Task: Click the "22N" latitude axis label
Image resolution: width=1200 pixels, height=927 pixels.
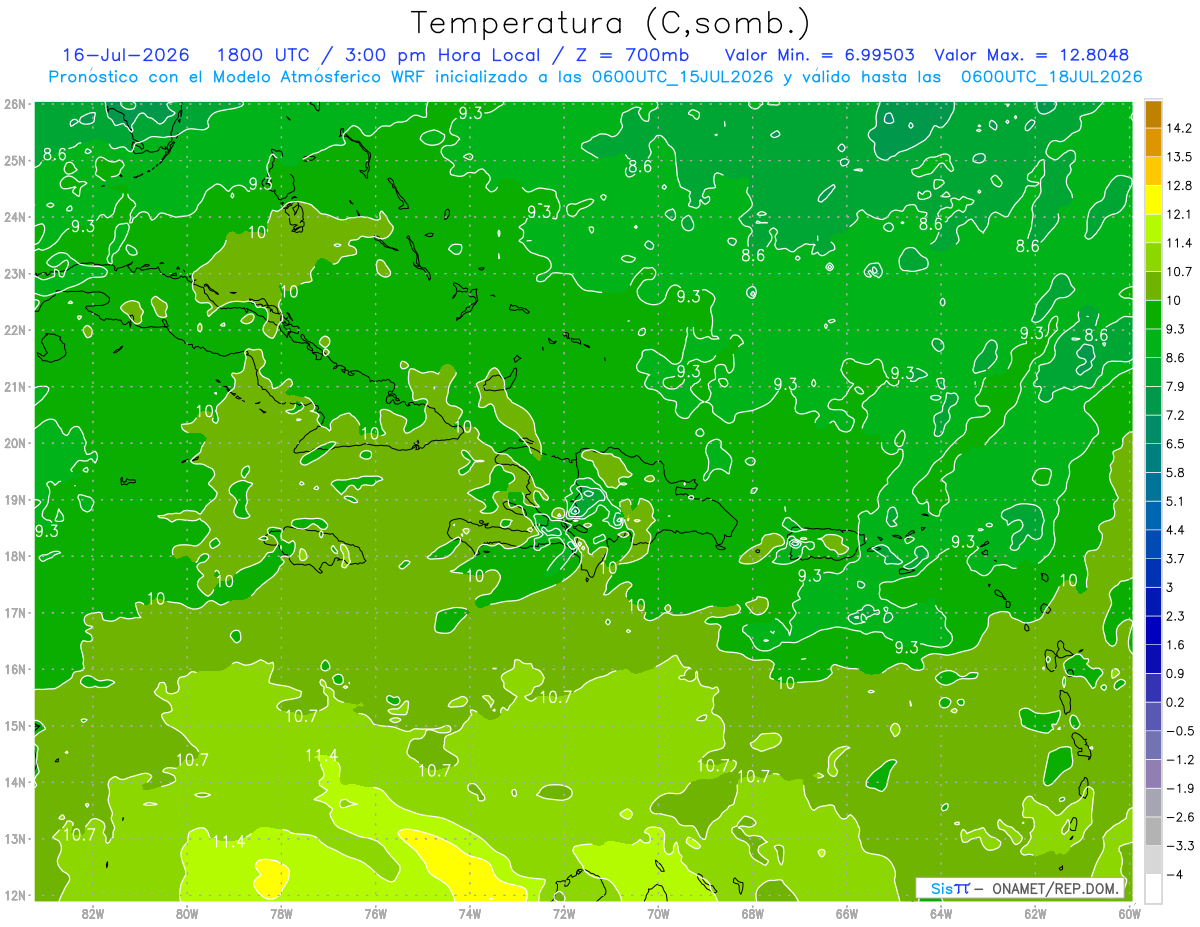Action: (14, 330)
